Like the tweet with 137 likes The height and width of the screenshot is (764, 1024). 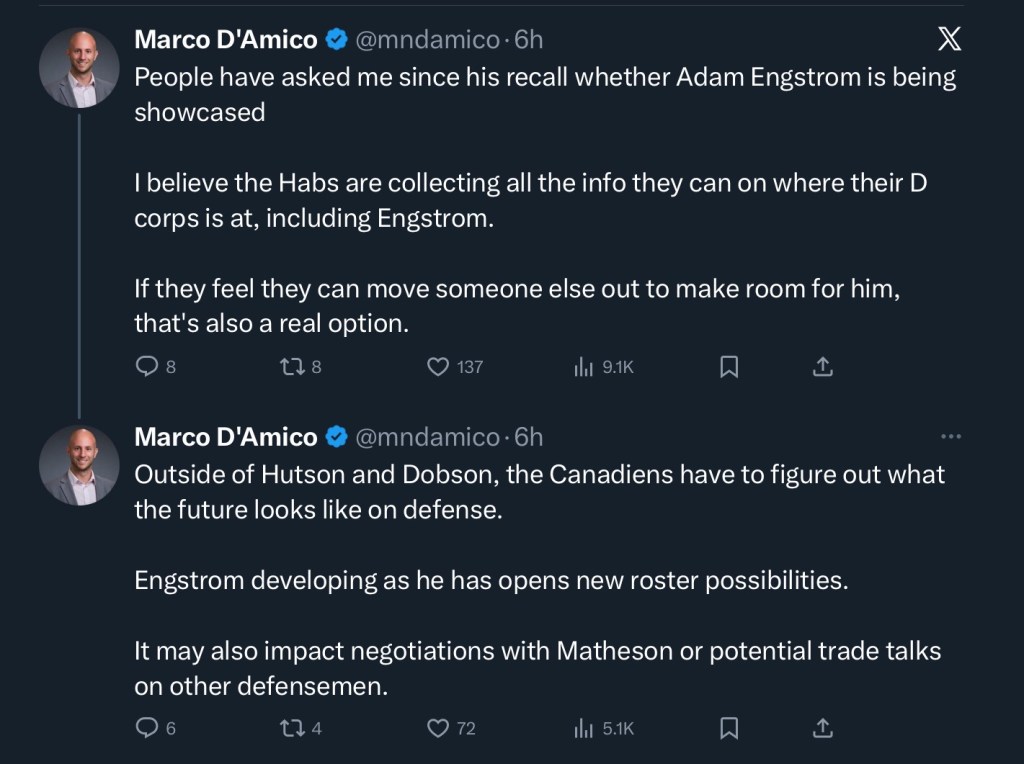(438, 367)
